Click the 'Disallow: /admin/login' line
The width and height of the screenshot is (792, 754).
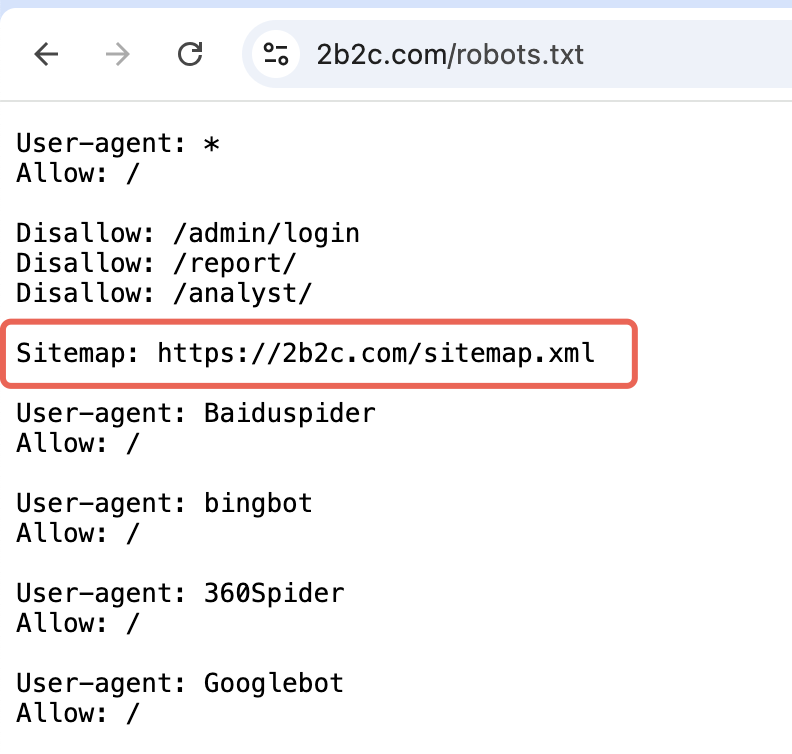click(188, 233)
